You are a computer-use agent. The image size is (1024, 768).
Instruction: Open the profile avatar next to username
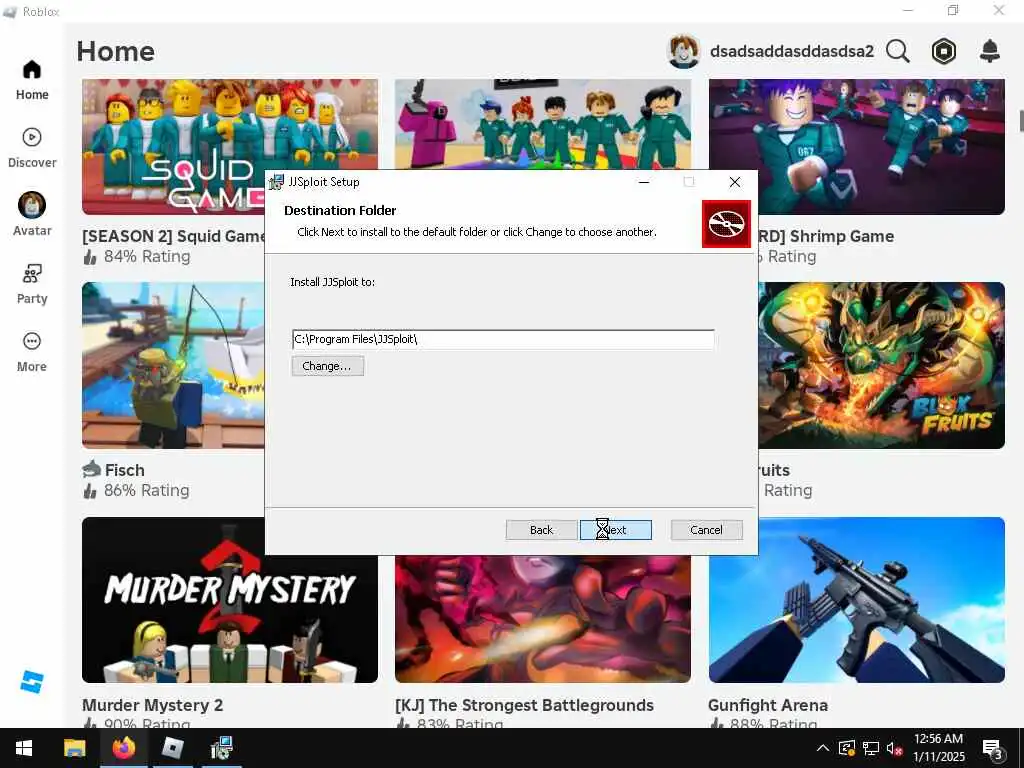click(684, 51)
